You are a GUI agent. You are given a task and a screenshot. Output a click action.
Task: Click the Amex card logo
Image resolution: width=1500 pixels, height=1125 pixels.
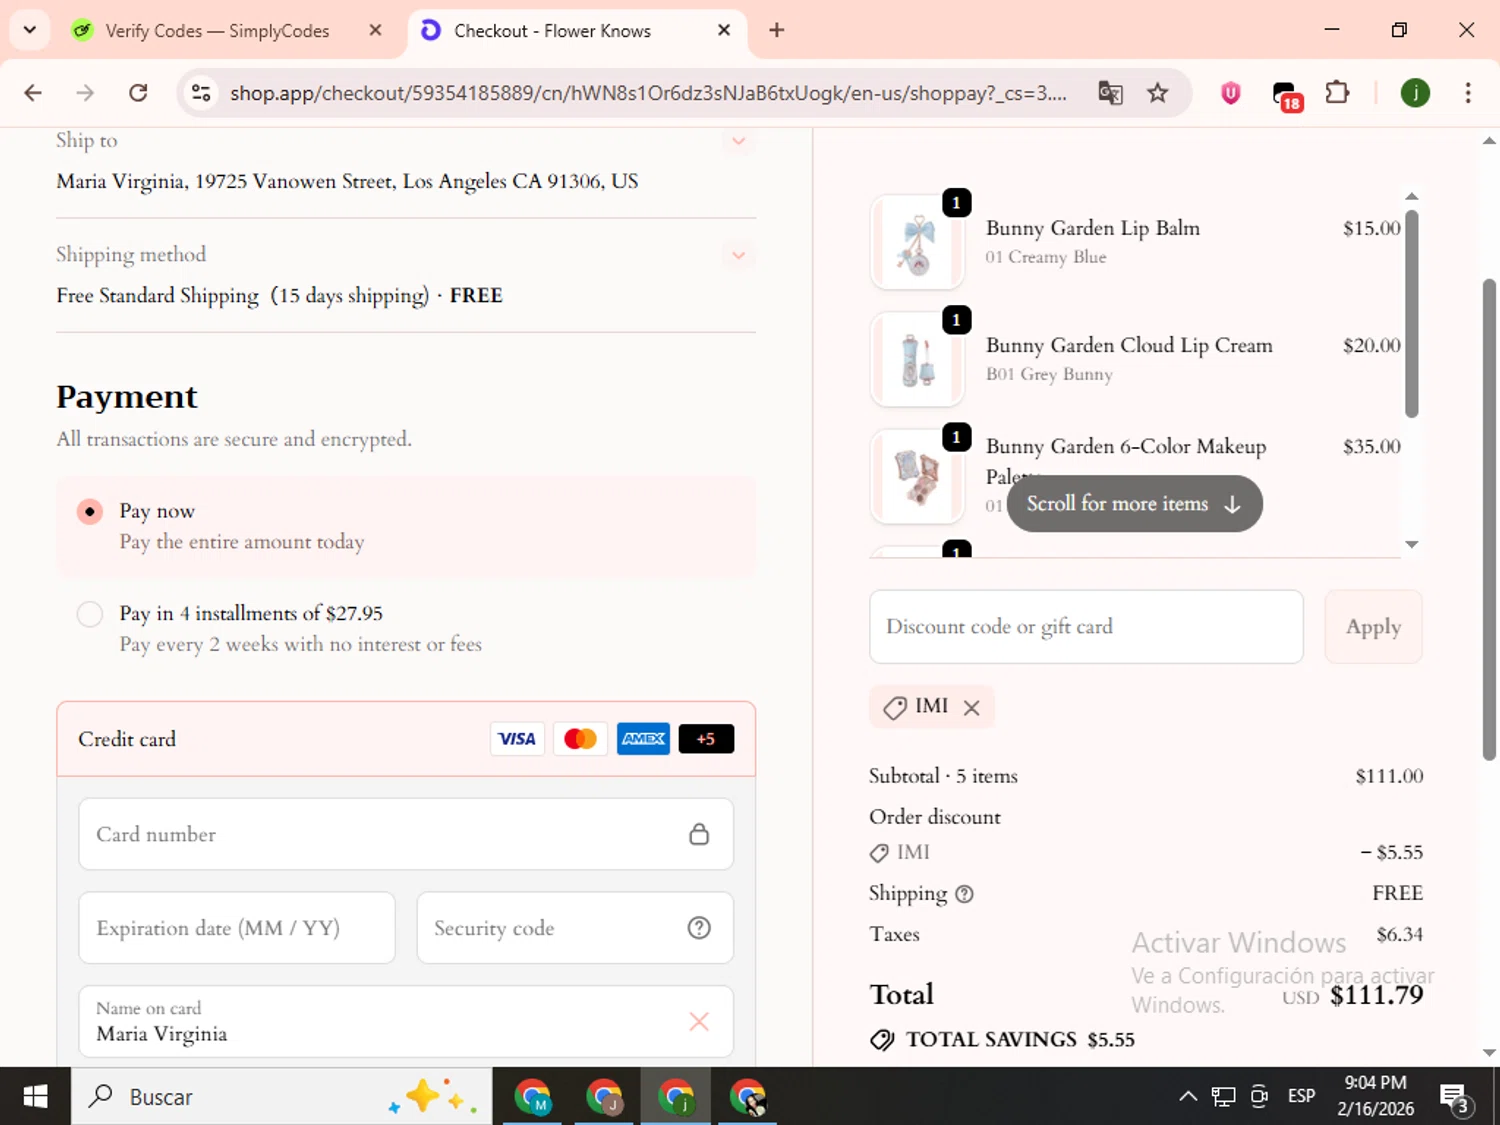coord(643,739)
